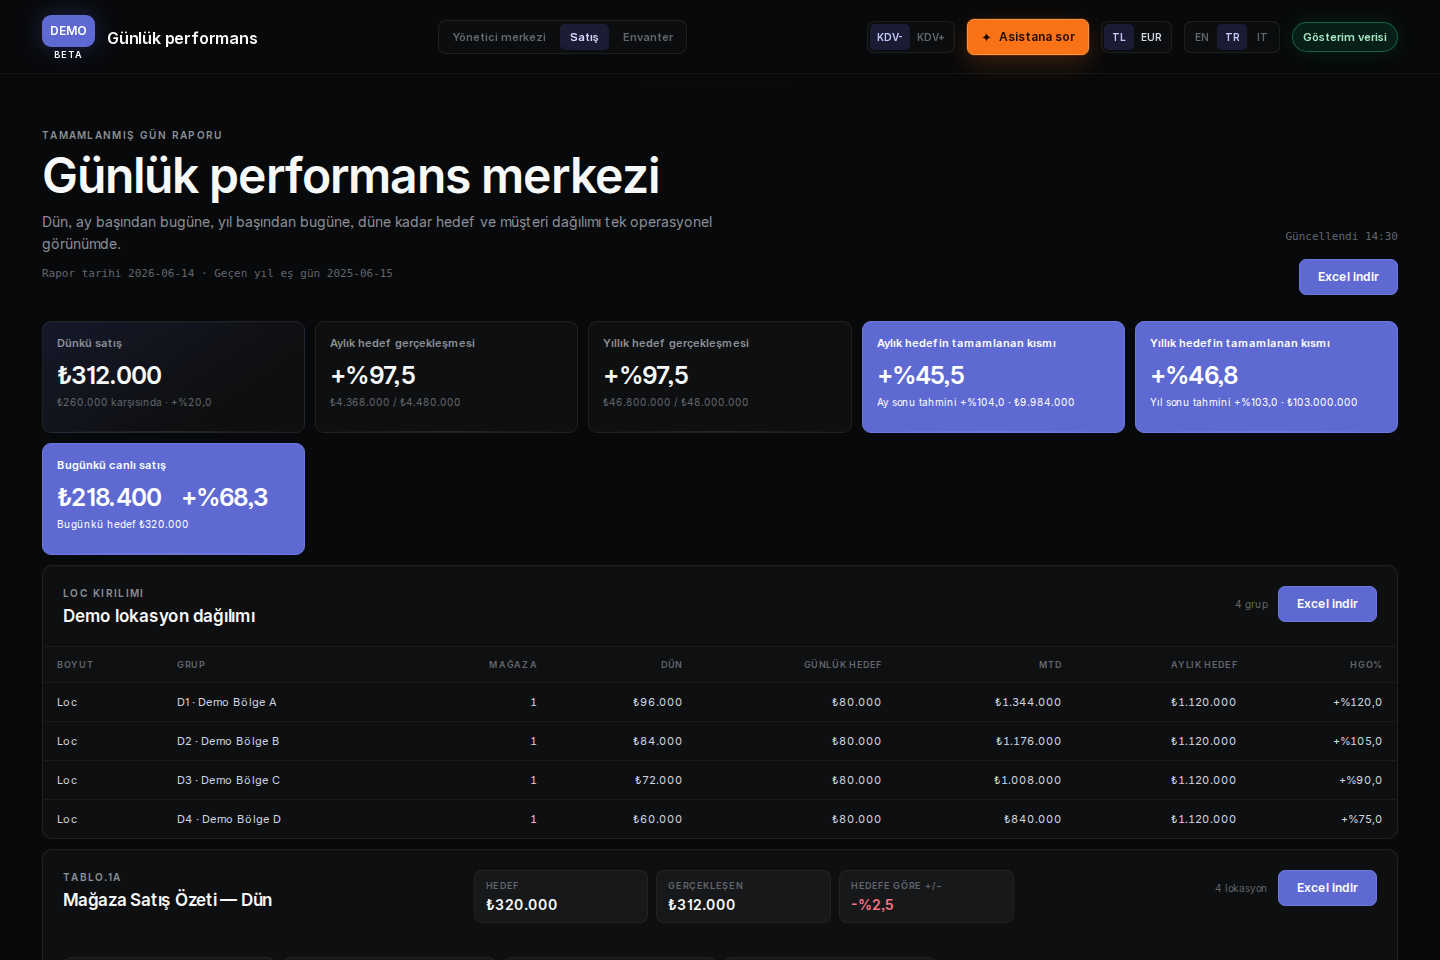Click the HEDEF ₺320.000 summary box
The height and width of the screenshot is (960, 1440).
coord(561,896)
